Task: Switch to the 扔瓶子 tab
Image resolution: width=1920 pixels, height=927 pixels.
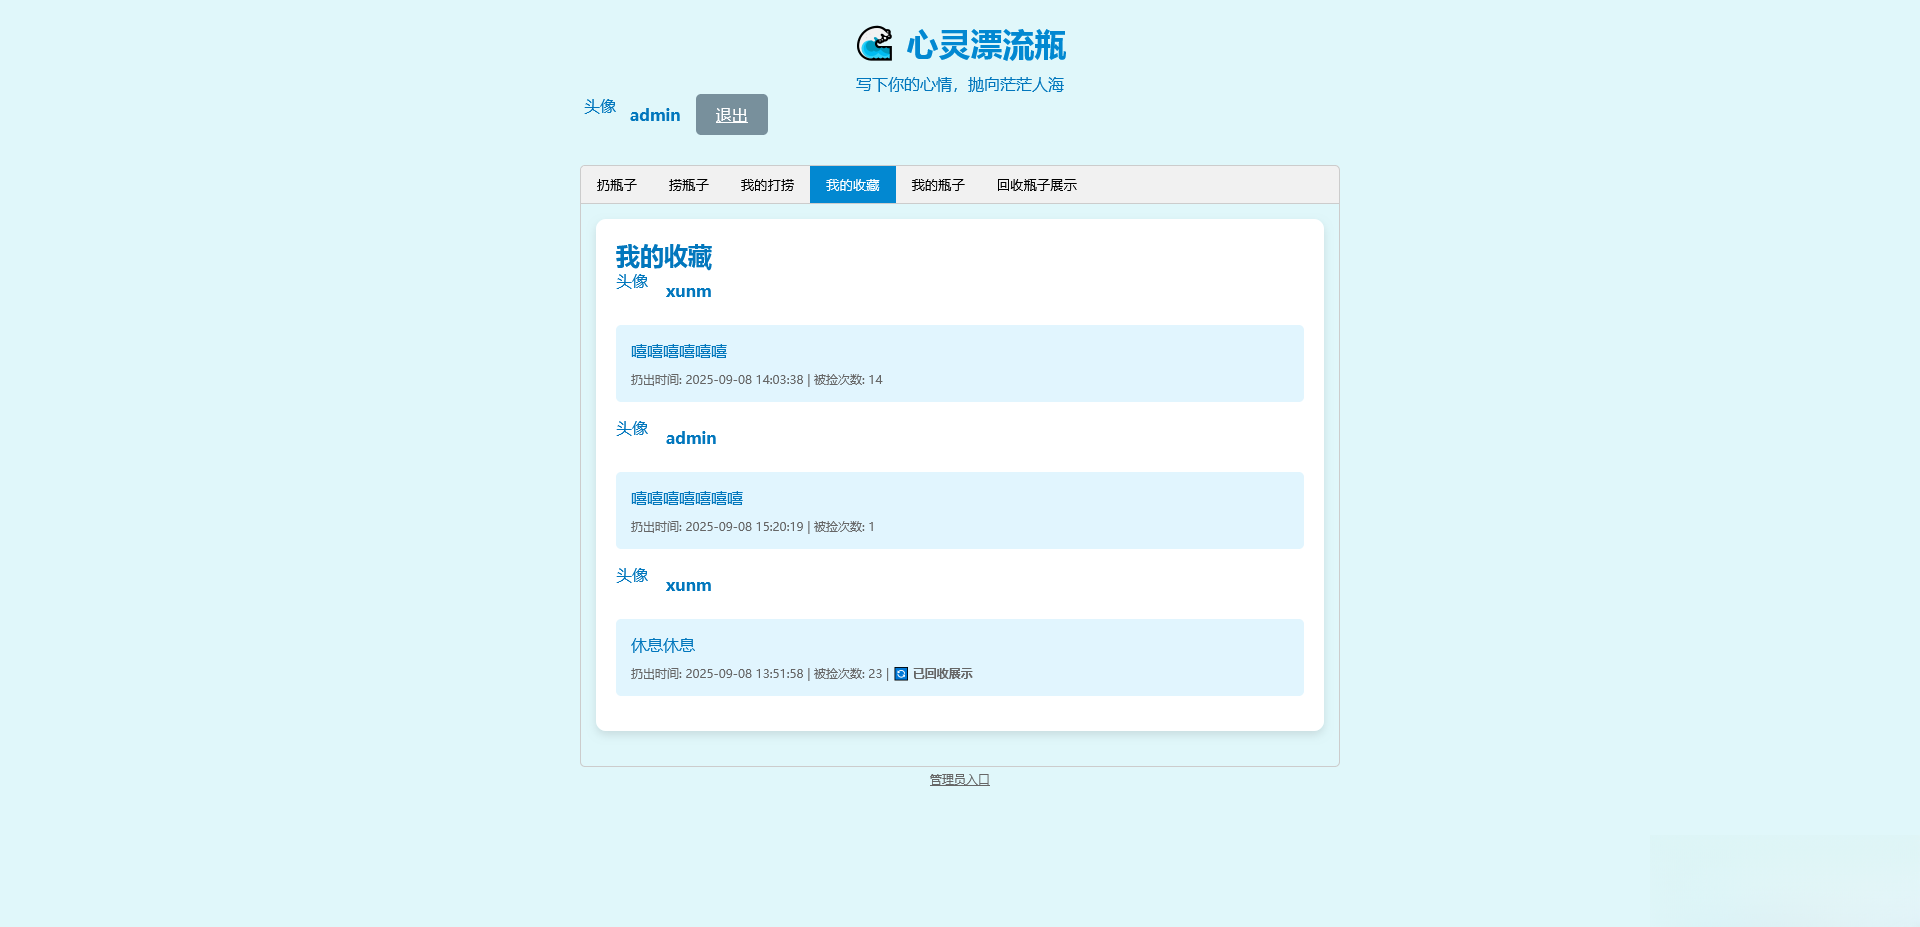Action: [x=615, y=184]
